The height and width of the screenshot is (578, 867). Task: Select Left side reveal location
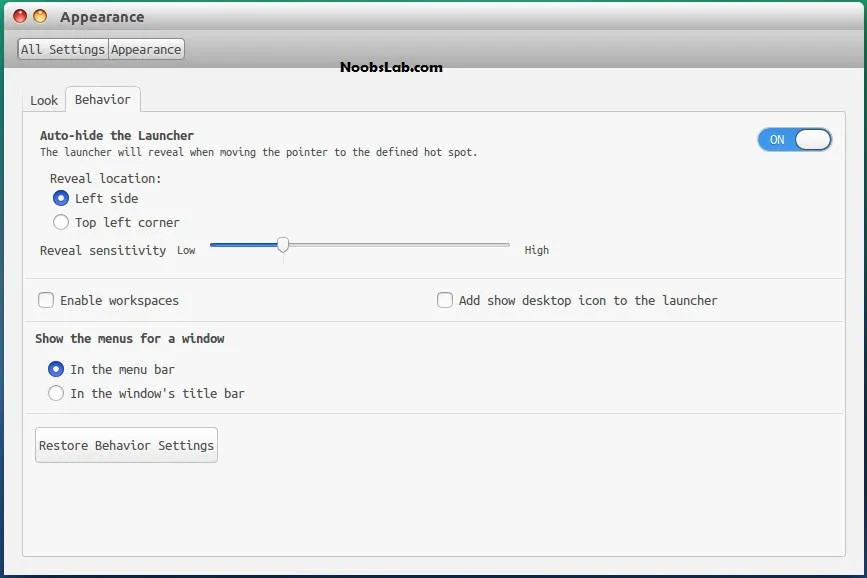(x=61, y=198)
